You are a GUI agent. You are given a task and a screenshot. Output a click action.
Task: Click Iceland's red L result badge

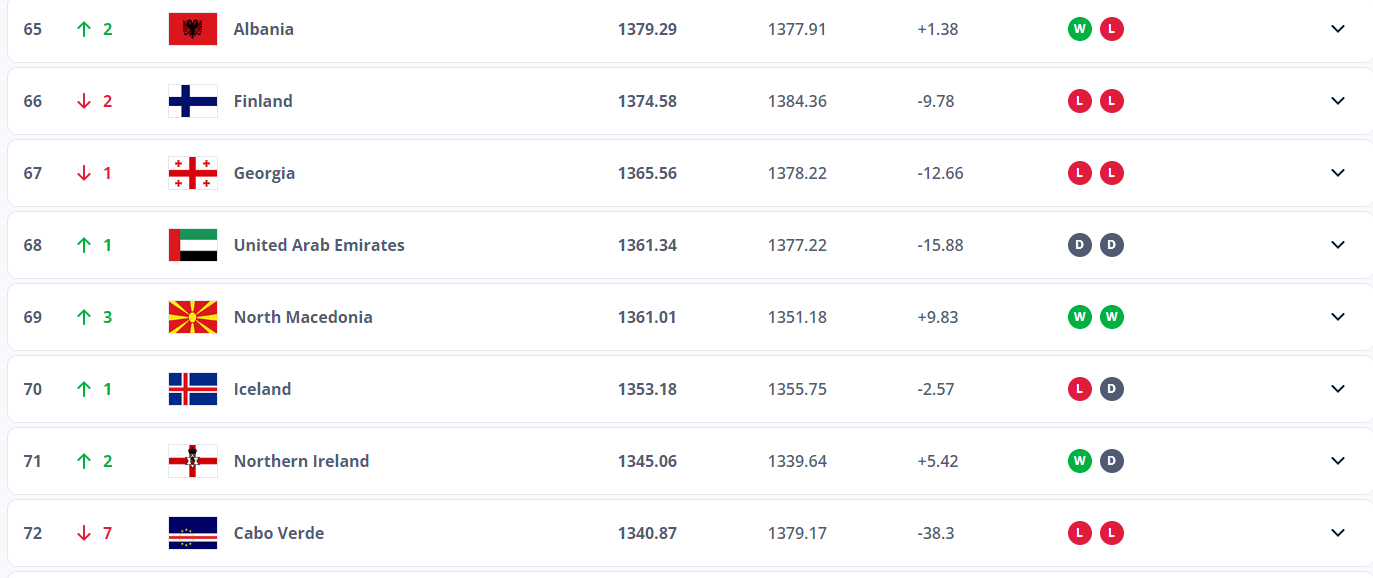coord(1079,389)
